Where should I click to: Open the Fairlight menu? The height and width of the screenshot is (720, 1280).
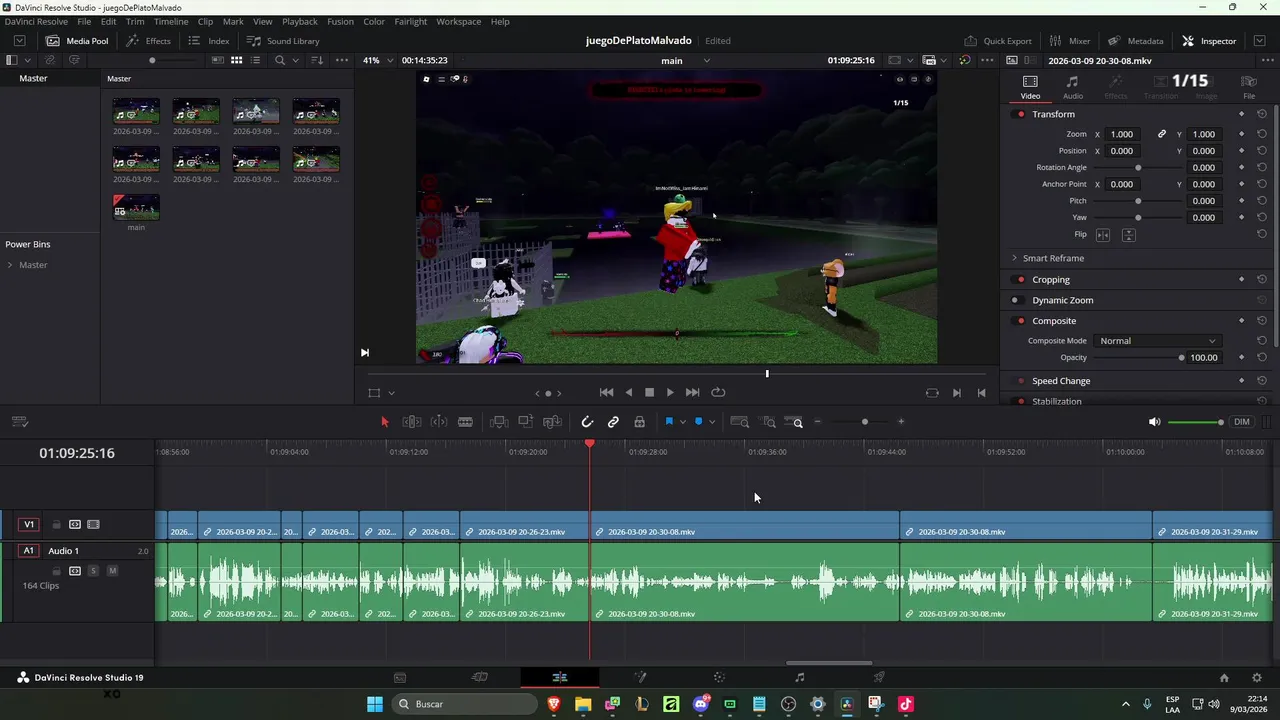coord(410,21)
